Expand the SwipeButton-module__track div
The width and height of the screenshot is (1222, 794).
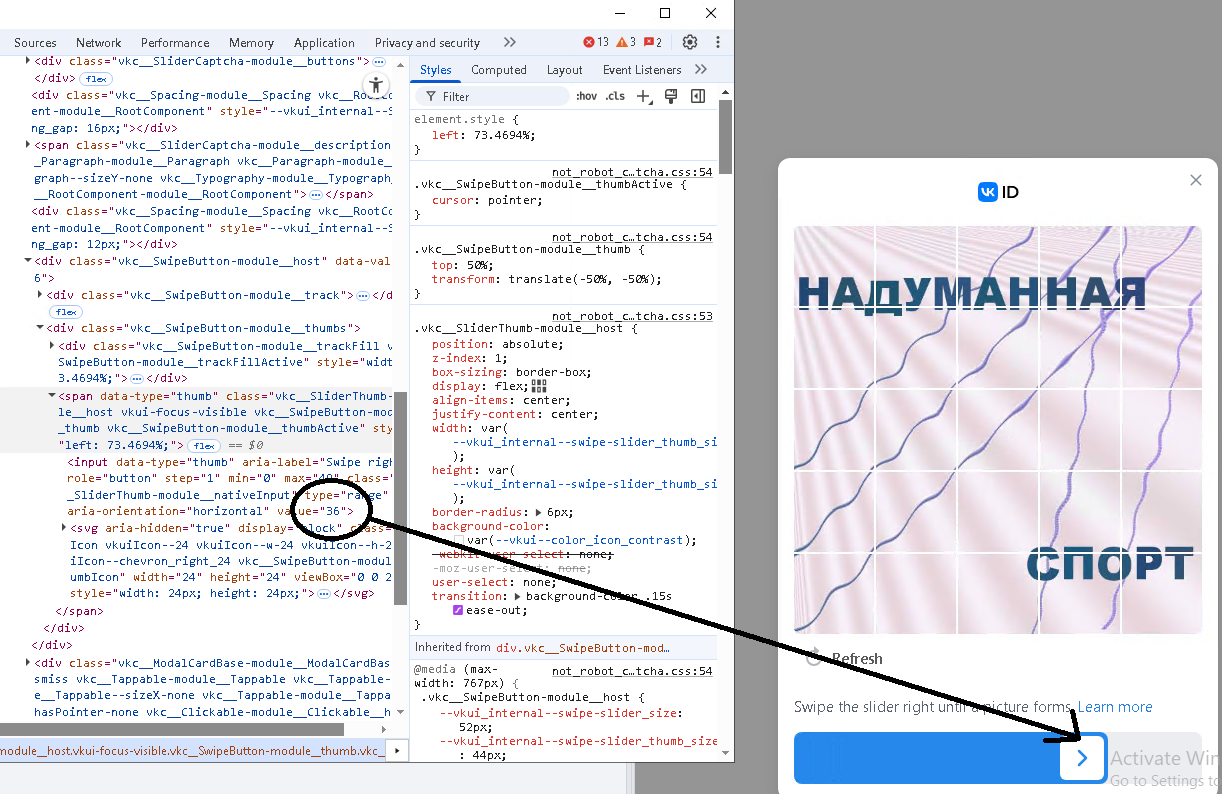click(x=39, y=295)
